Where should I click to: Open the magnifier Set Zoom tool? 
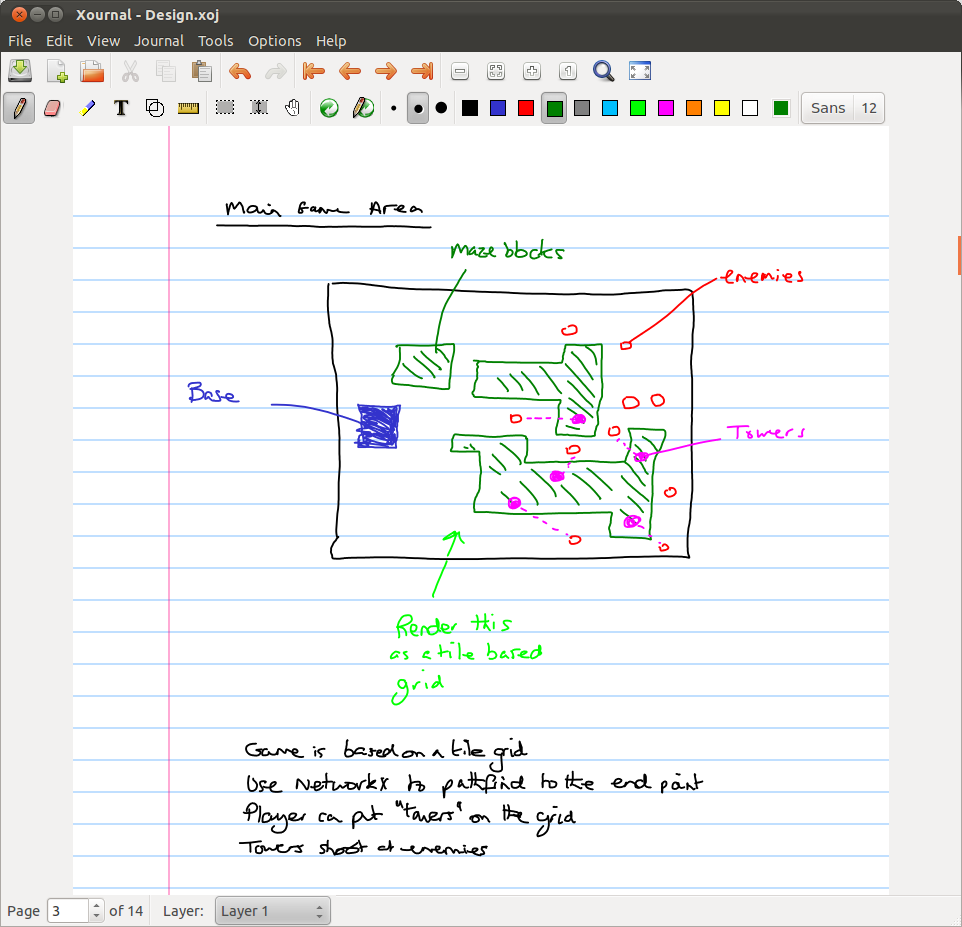coord(603,71)
